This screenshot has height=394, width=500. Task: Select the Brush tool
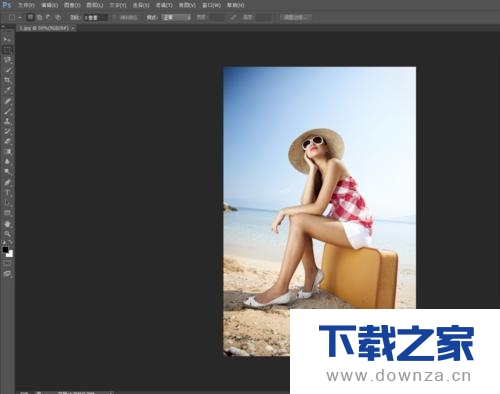point(7,111)
